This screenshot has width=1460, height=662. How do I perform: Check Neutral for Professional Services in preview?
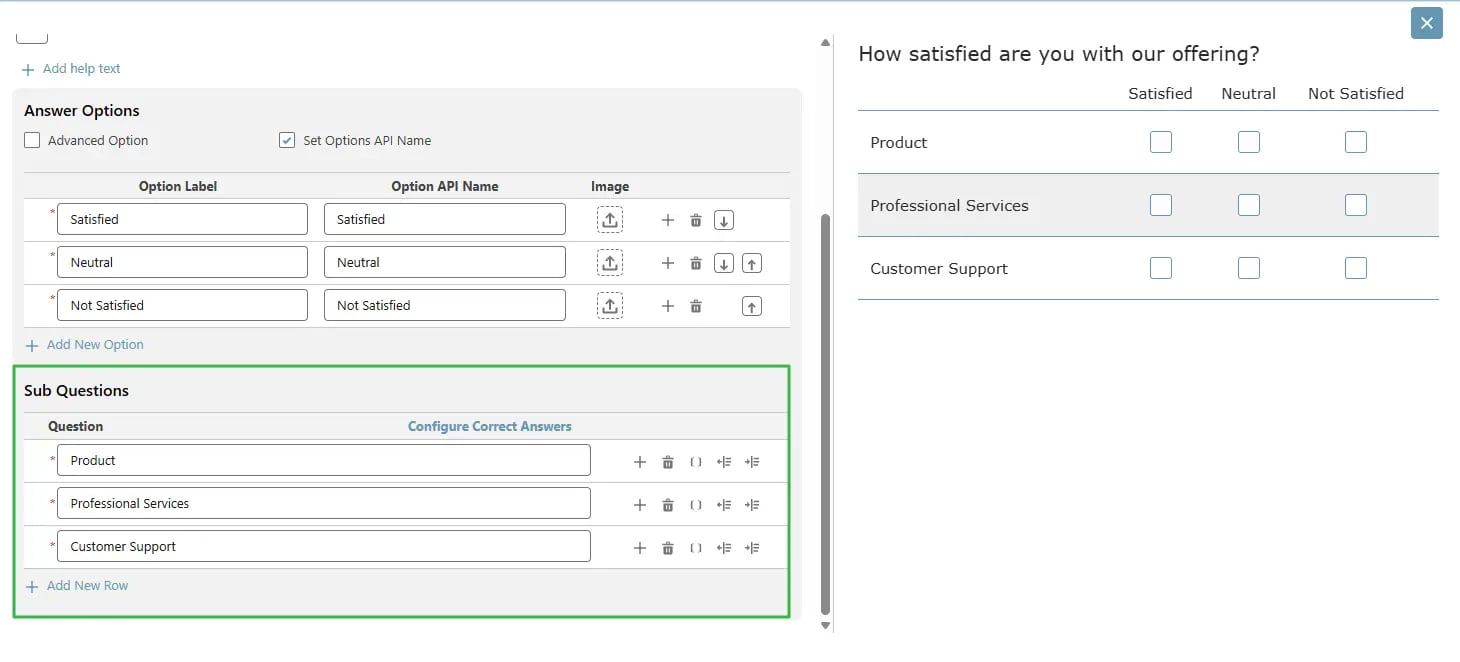click(x=1249, y=205)
